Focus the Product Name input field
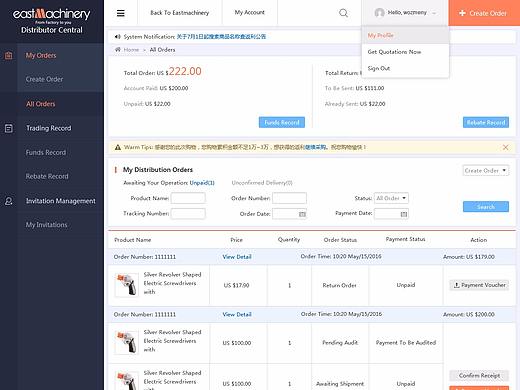Viewport: 520px width, 390px height. [x=188, y=198]
